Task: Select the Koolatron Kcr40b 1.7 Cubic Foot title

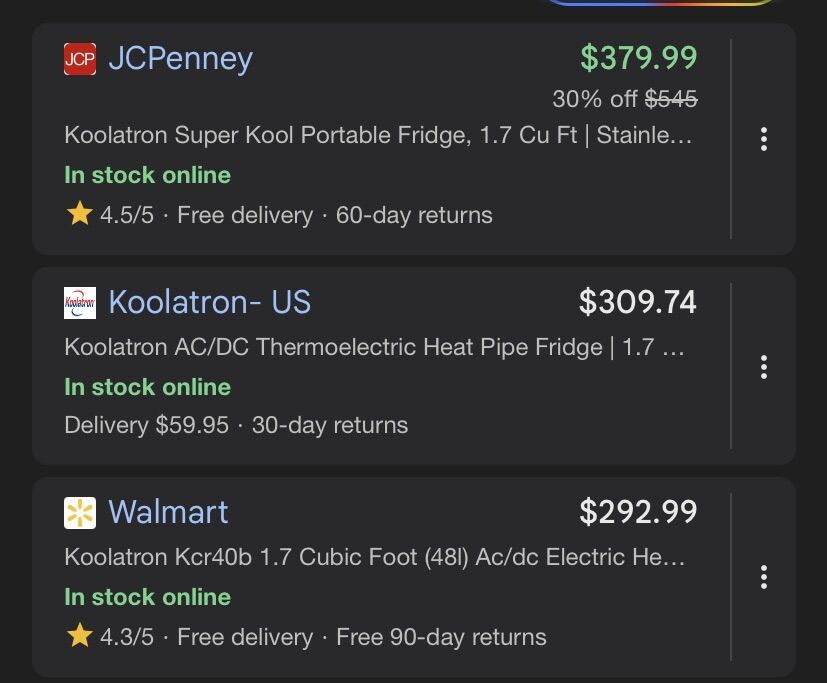Action: (x=374, y=557)
